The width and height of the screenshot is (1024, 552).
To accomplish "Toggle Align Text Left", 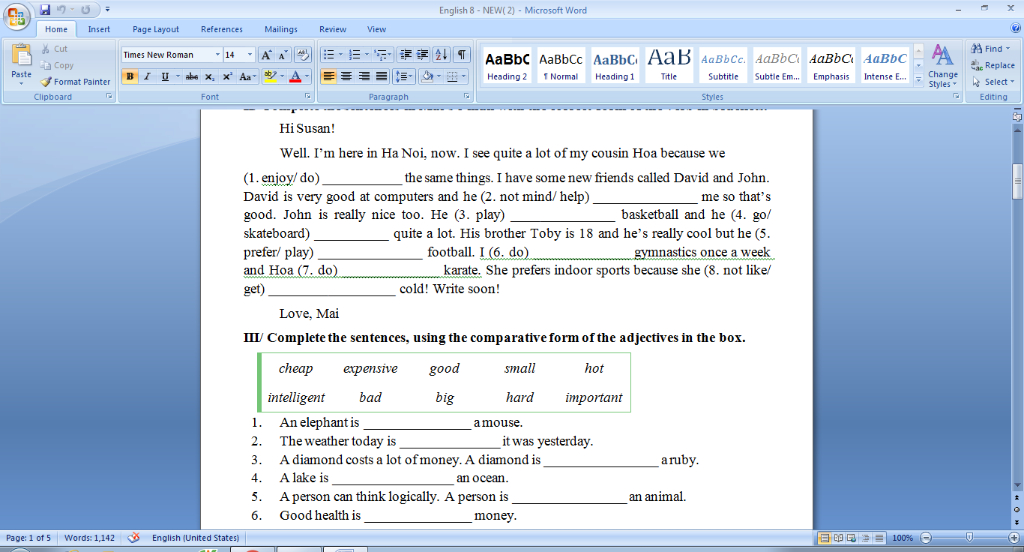I will pos(328,76).
